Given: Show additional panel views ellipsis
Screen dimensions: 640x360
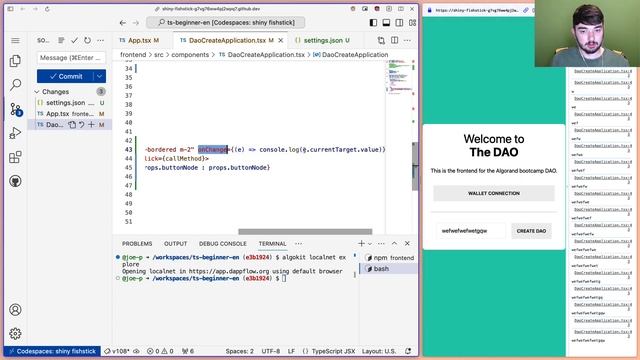Looking at the screenshot, I should (298, 243).
